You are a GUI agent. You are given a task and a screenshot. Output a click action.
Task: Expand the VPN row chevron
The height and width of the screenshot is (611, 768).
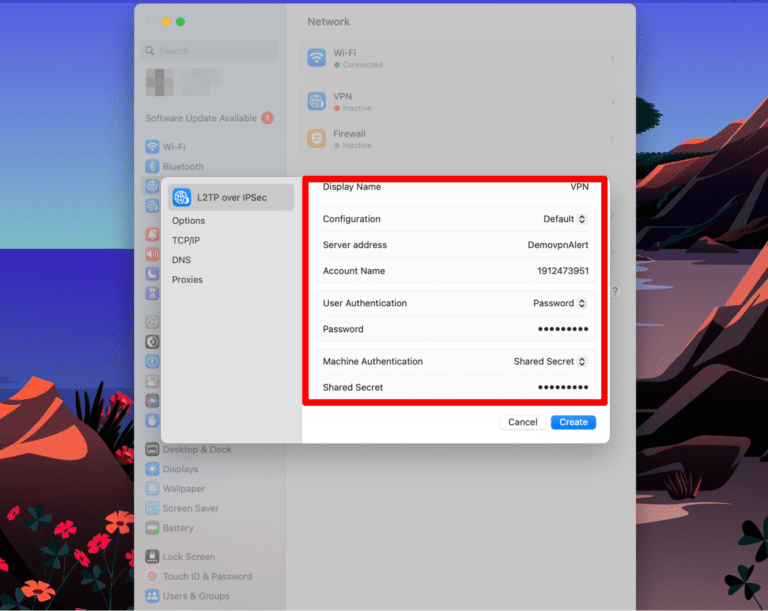pos(612,102)
